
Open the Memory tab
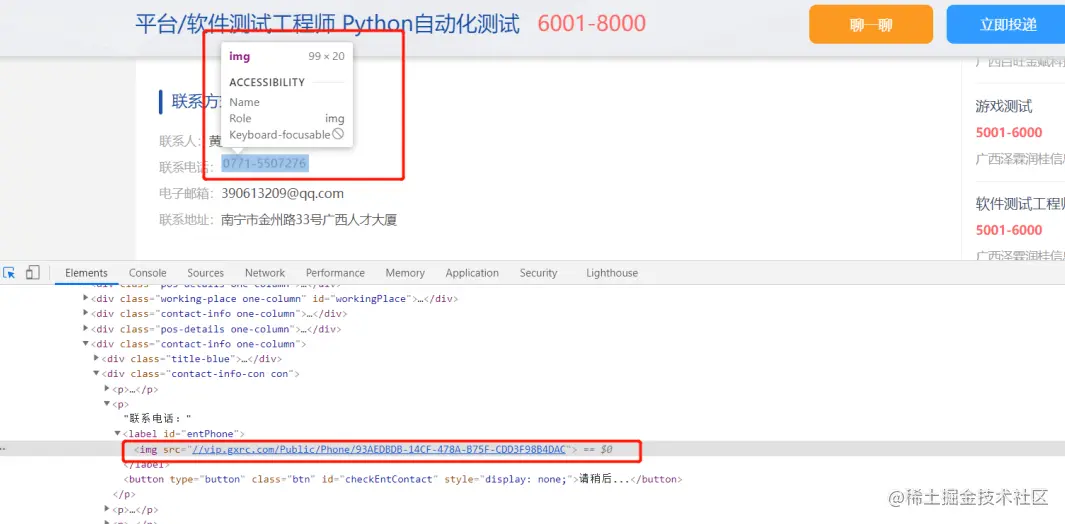[405, 273]
